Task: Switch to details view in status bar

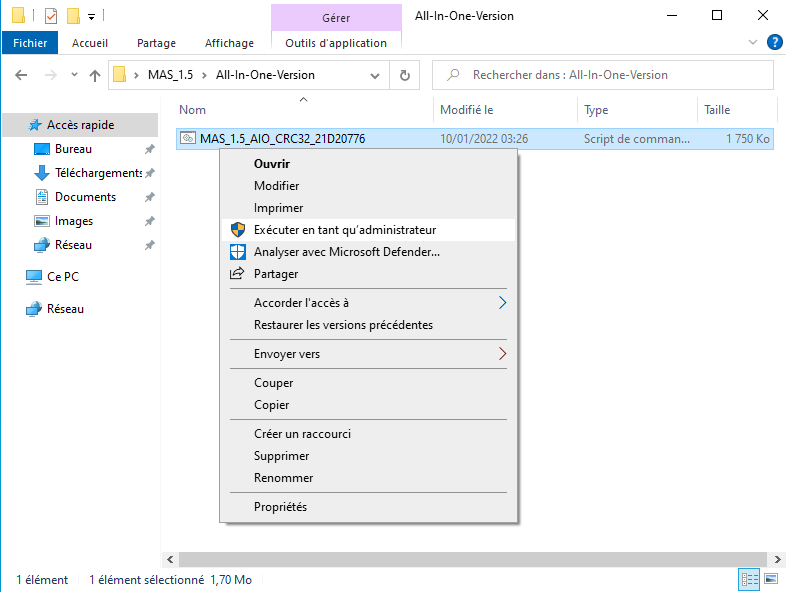Action: [x=749, y=580]
